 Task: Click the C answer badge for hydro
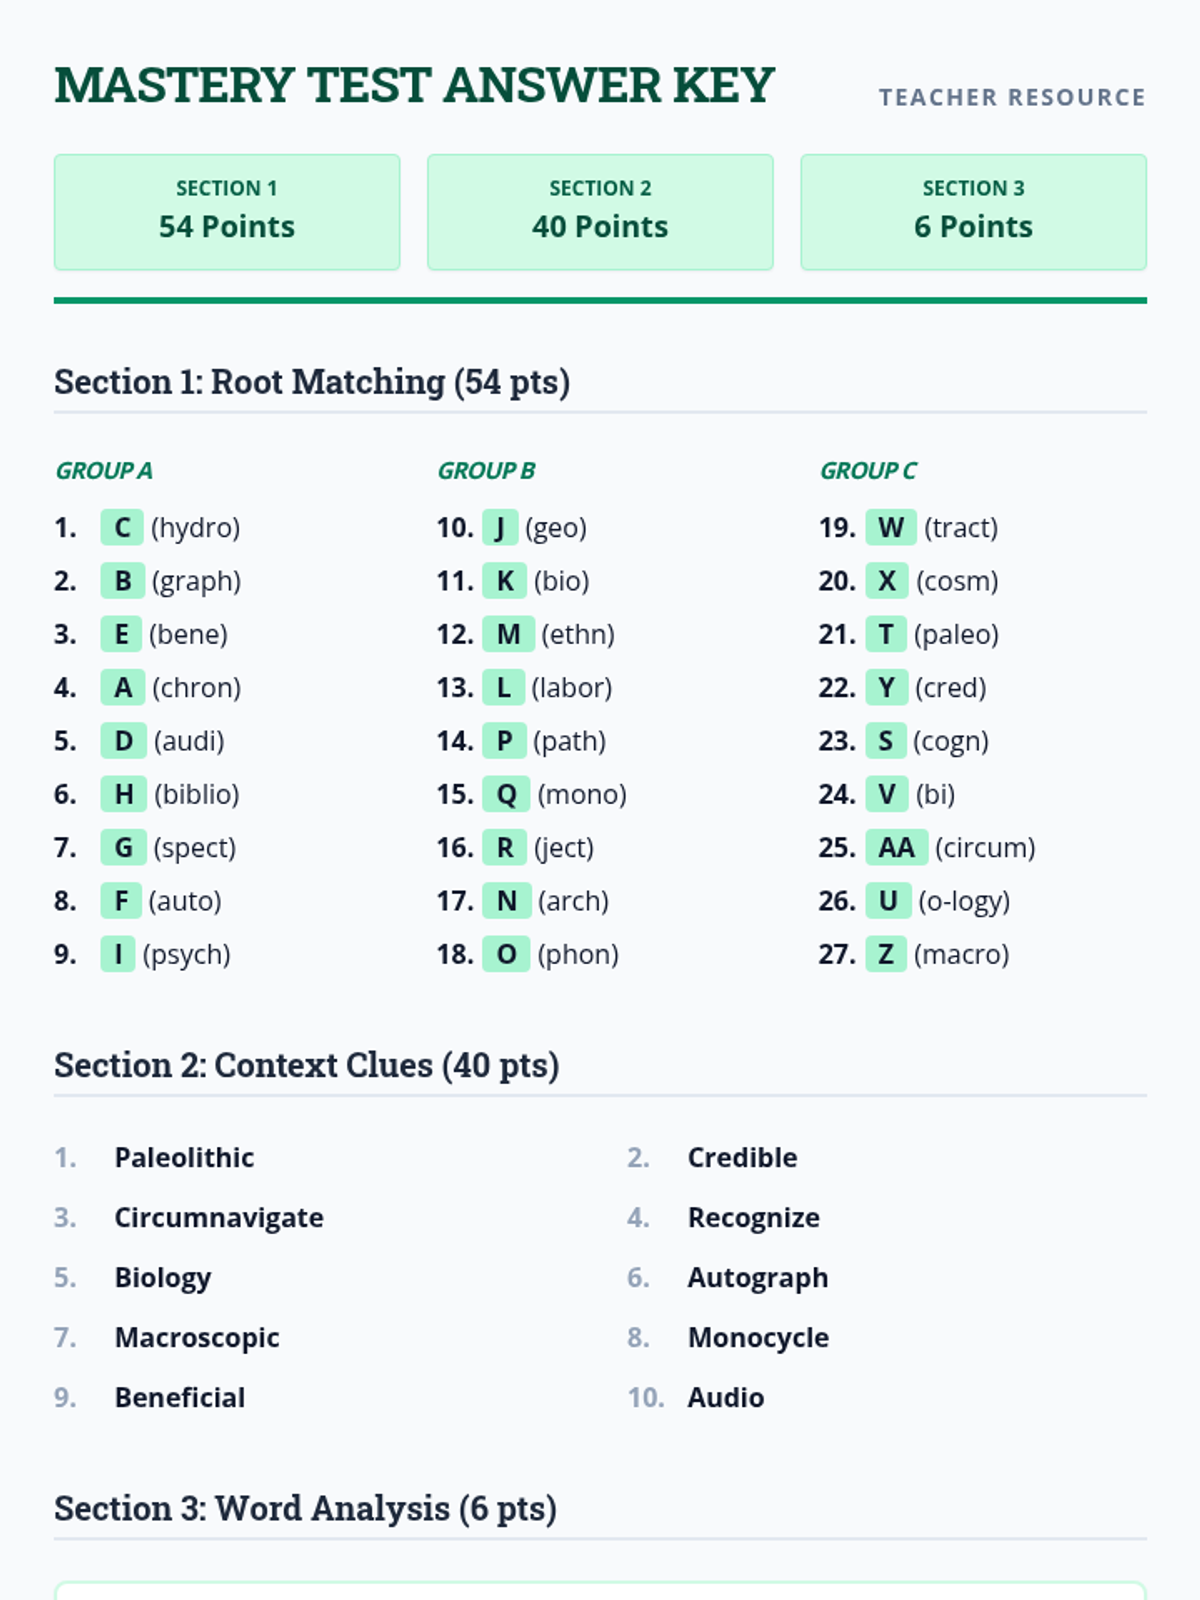coord(122,527)
